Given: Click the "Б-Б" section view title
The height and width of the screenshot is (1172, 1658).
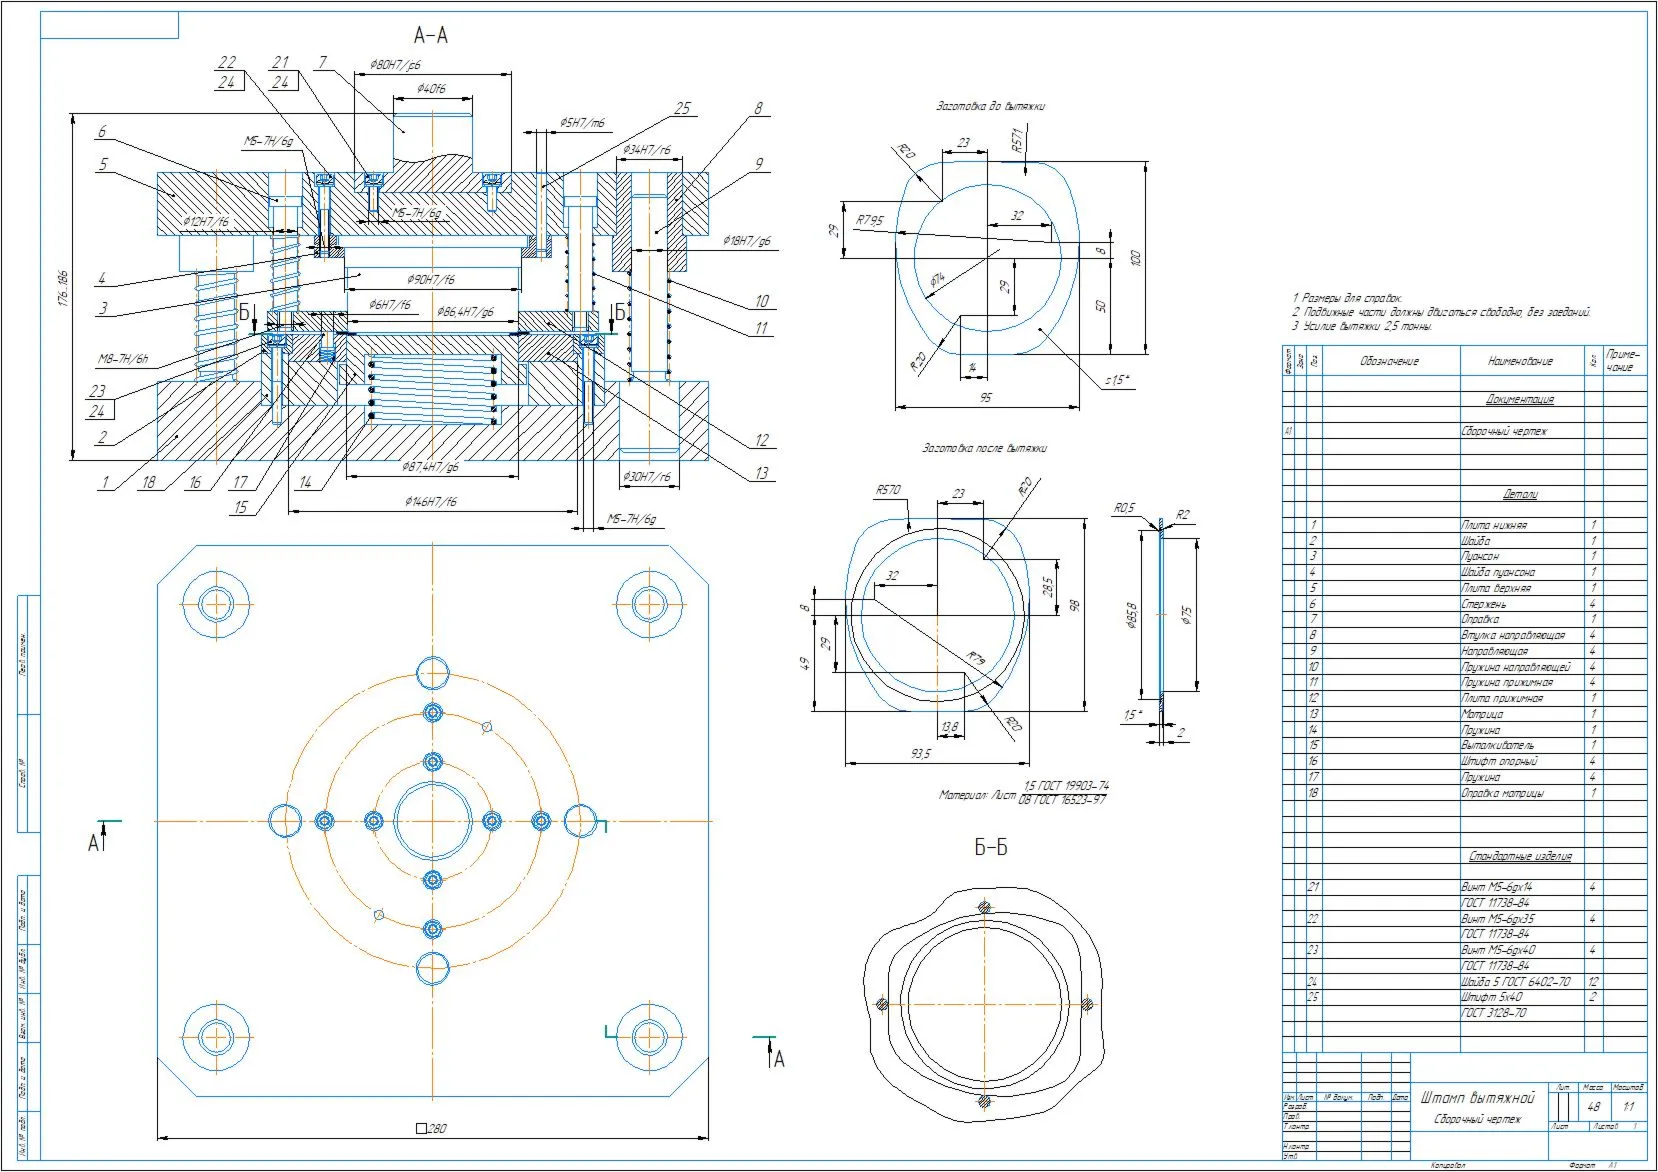Looking at the screenshot, I should (991, 848).
